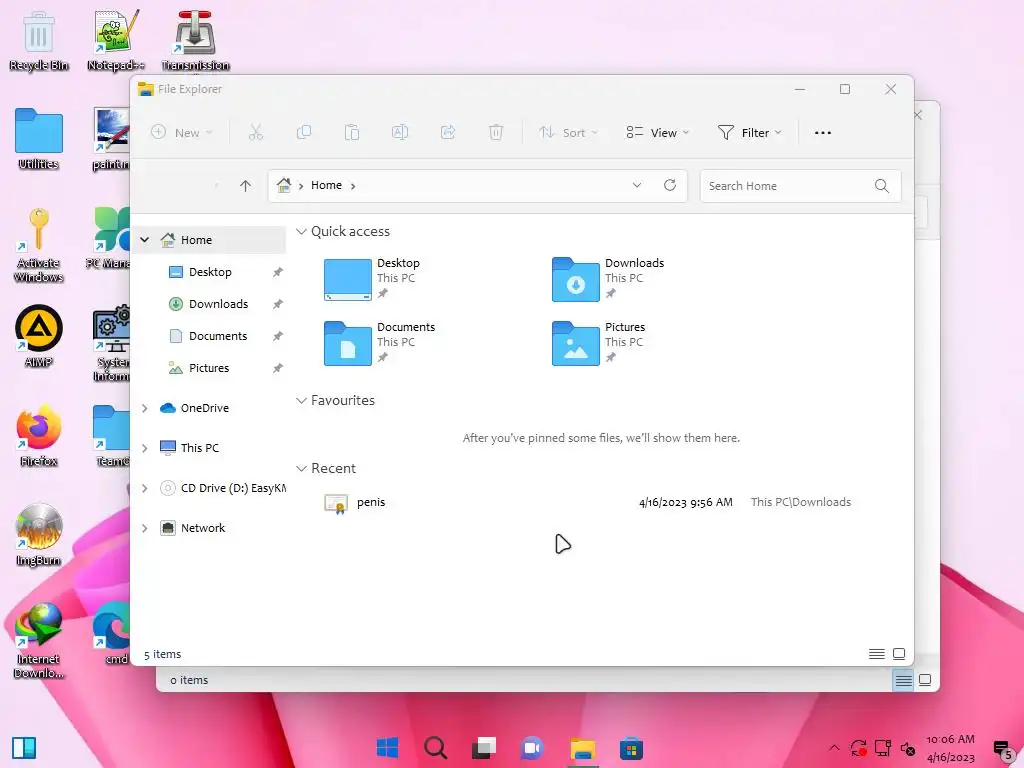
Task: Expand the OneDrive tree node
Action: [x=144, y=408]
